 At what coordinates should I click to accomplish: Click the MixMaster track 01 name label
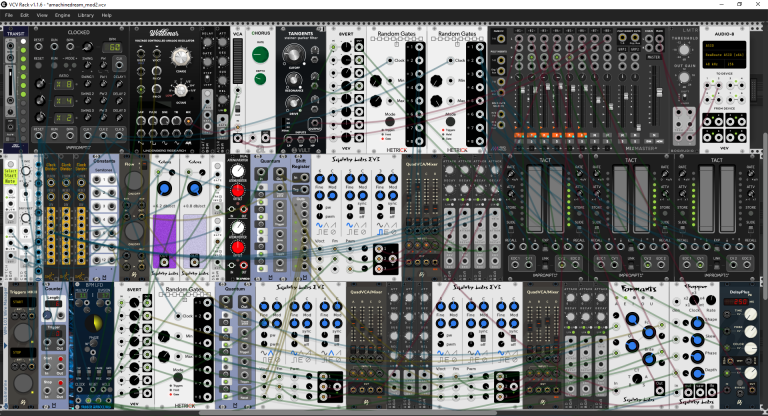[519, 31]
